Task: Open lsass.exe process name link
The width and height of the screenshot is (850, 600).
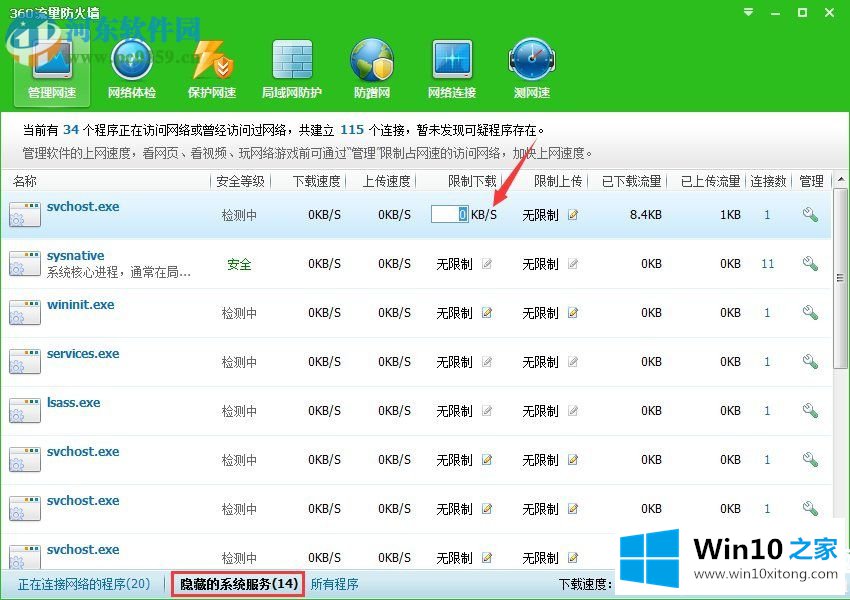Action: 73,403
